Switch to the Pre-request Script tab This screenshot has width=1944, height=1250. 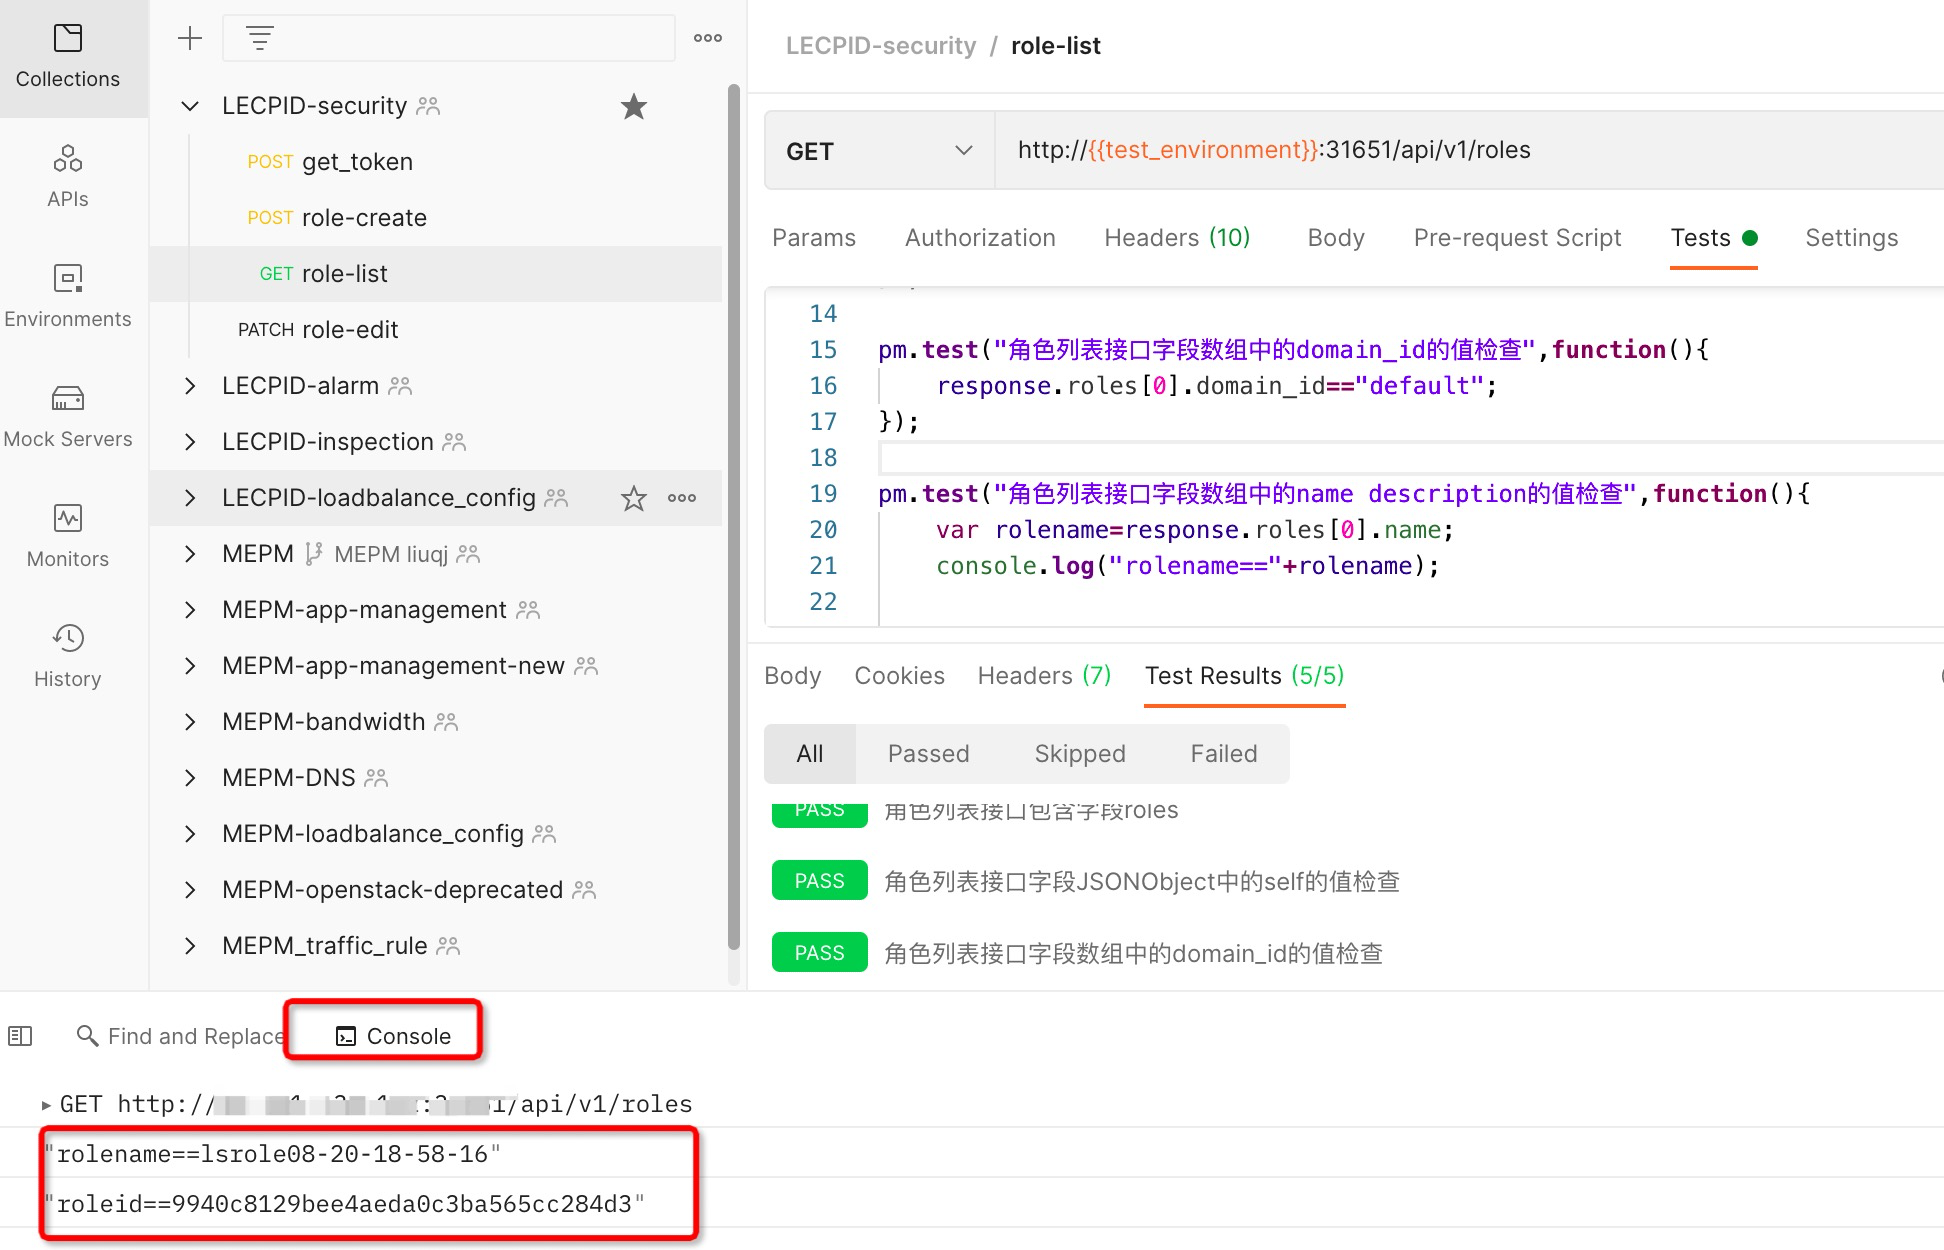1517,238
